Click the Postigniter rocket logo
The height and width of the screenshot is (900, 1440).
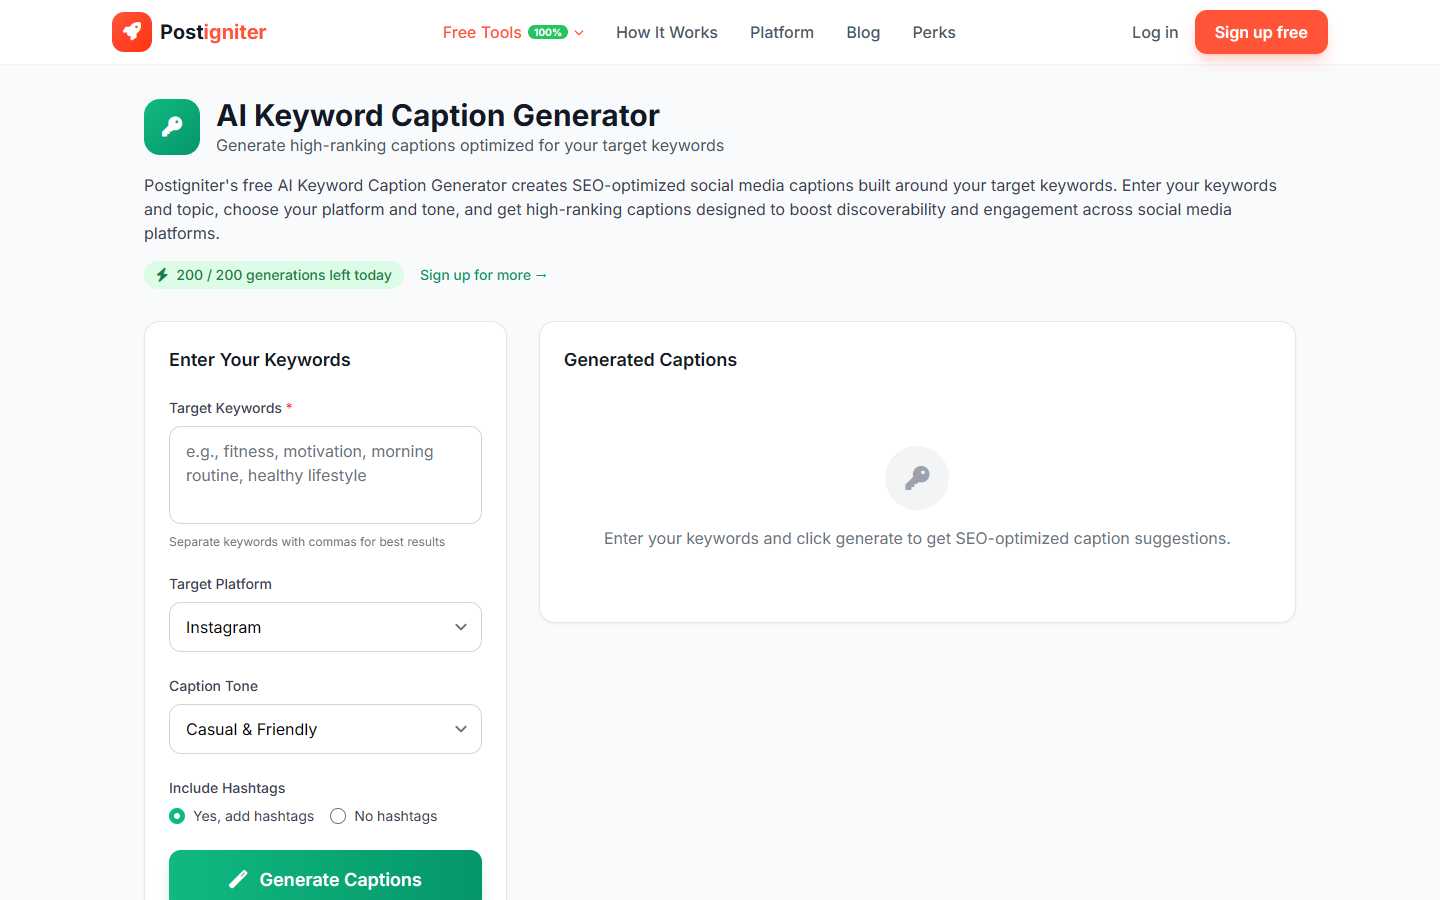132,31
